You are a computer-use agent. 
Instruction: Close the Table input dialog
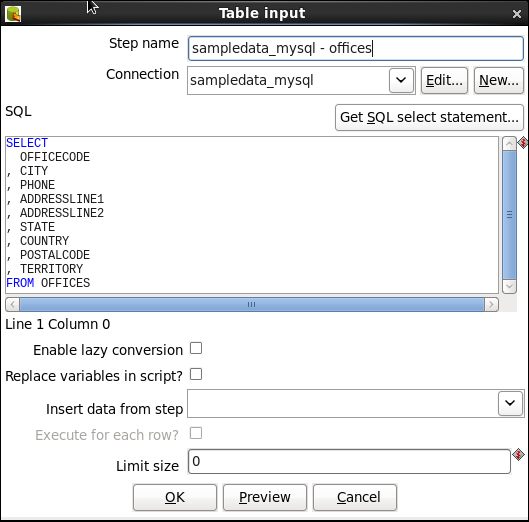[x=517, y=14]
